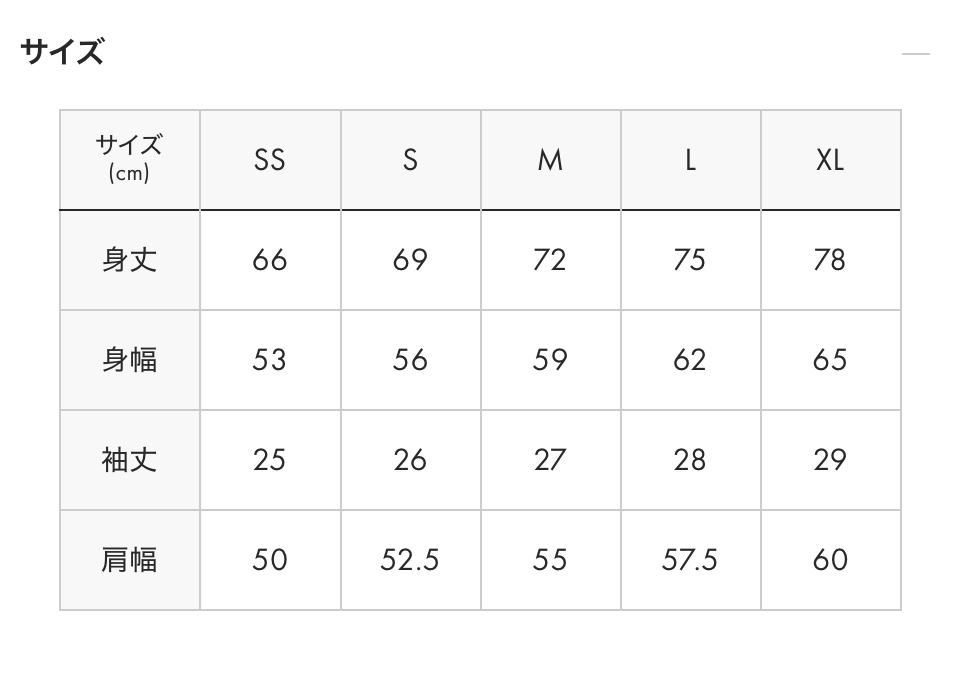Image resolution: width=970 pixels, height=699 pixels.
Task: Collapse the サイズ section with minus icon
Action: tap(915, 53)
